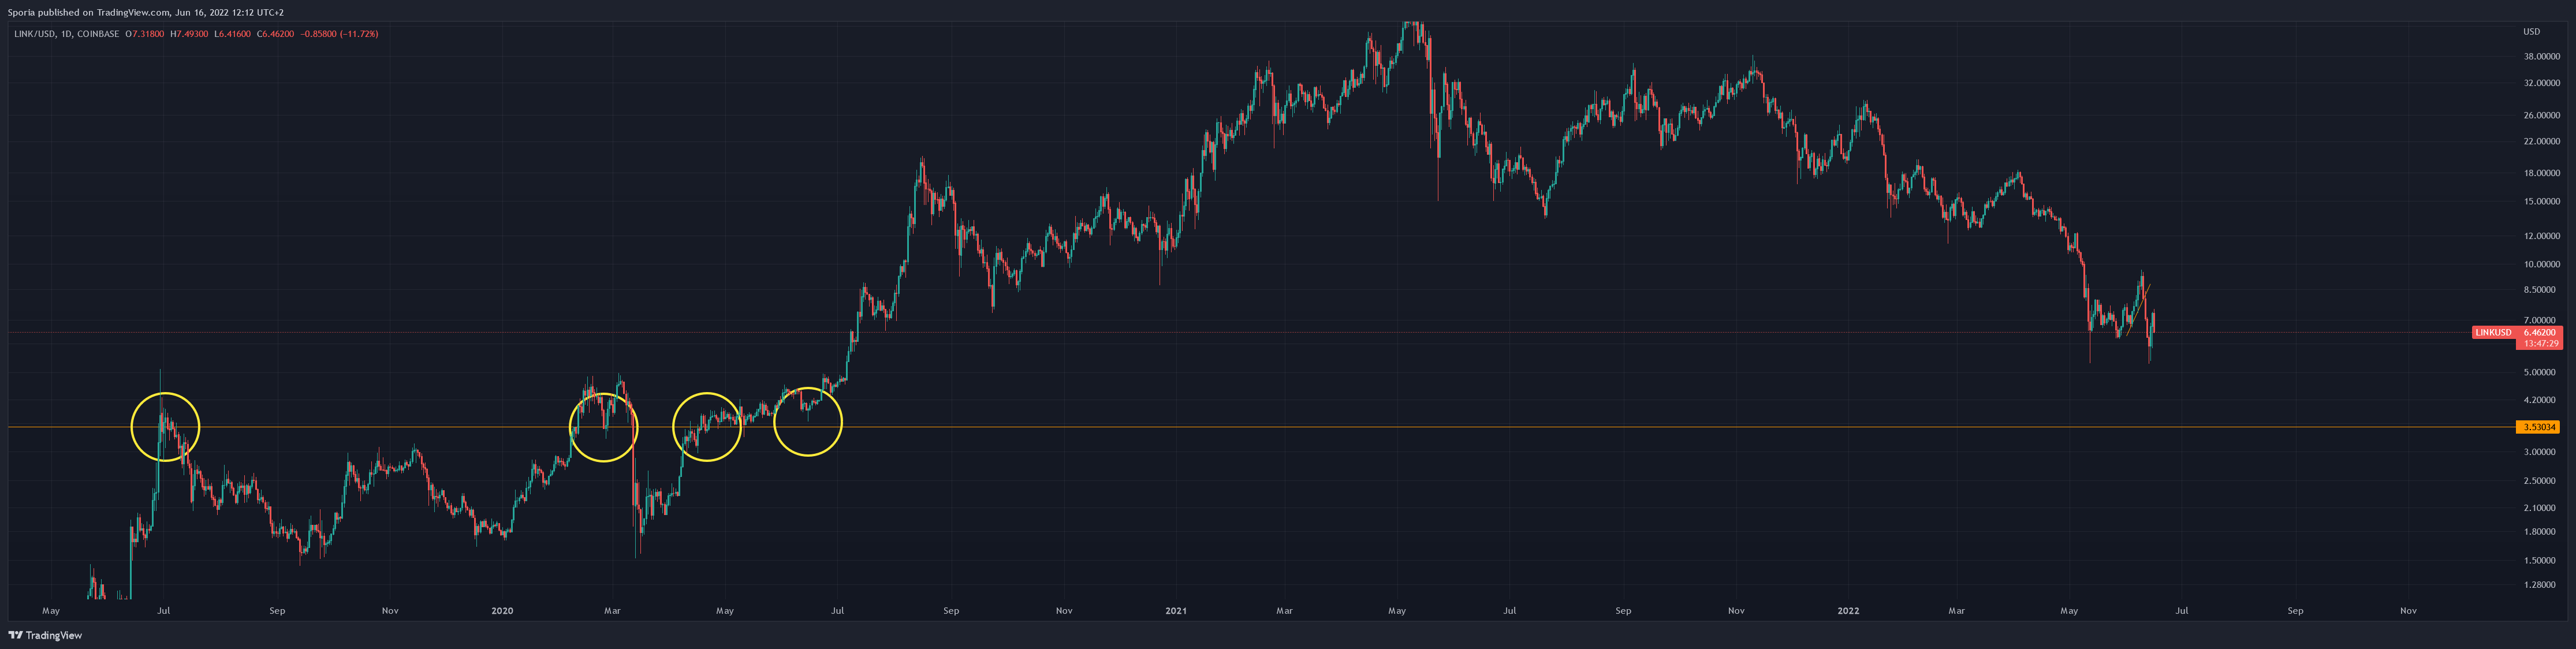The image size is (2576, 649).
Task: Click the 38.00000 price axis label
Action: pyautogui.click(x=2541, y=56)
